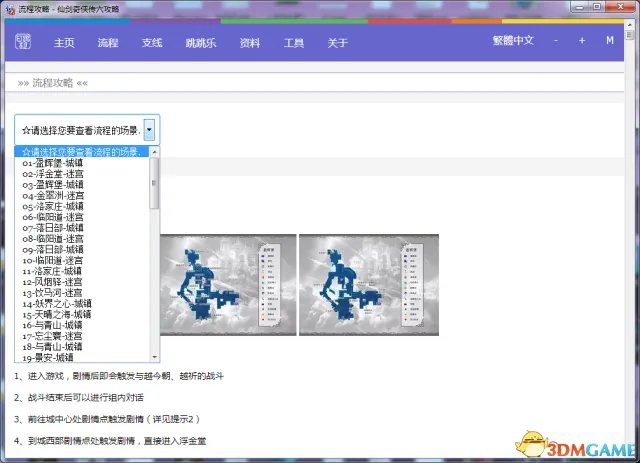Select 10-临阳道-迷宫 from list
The width and height of the screenshot is (640, 463).
(82, 260)
